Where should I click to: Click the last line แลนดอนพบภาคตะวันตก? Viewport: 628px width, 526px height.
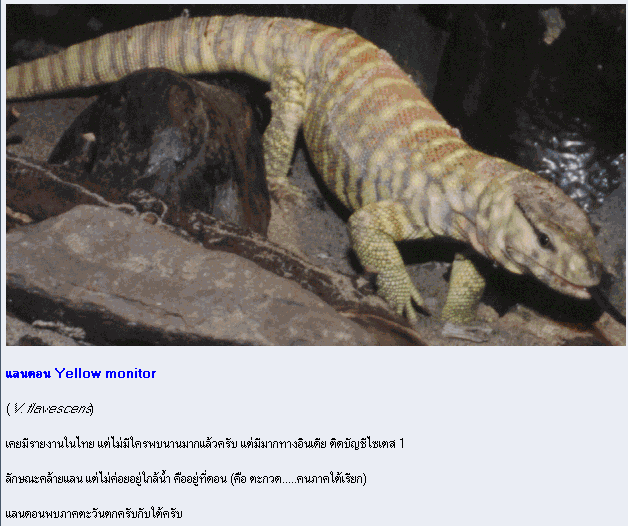coord(94,513)
